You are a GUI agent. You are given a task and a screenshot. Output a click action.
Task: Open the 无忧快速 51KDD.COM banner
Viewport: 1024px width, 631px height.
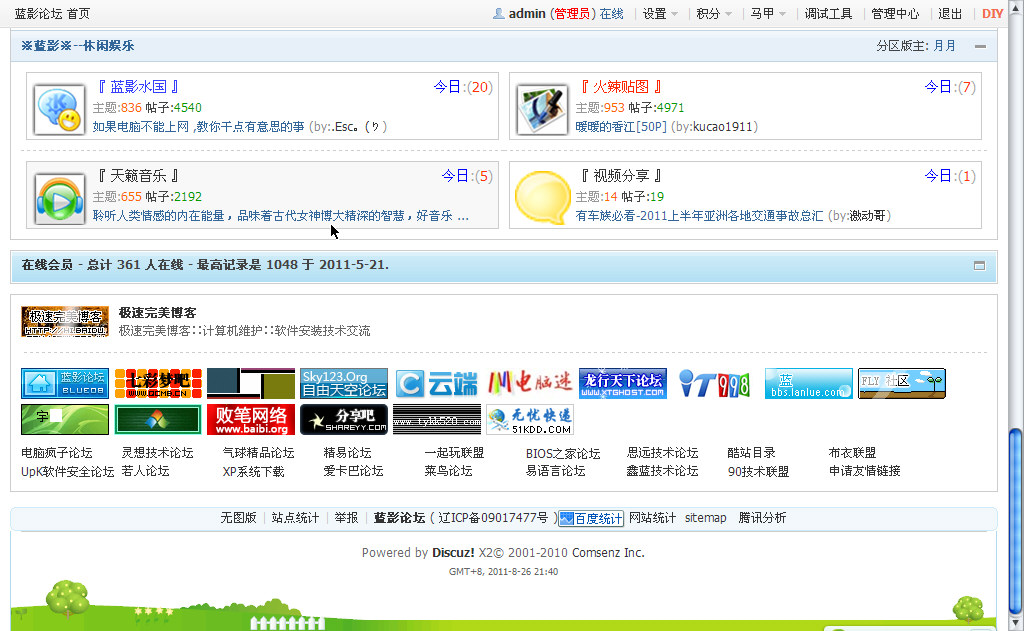[530, 419]
